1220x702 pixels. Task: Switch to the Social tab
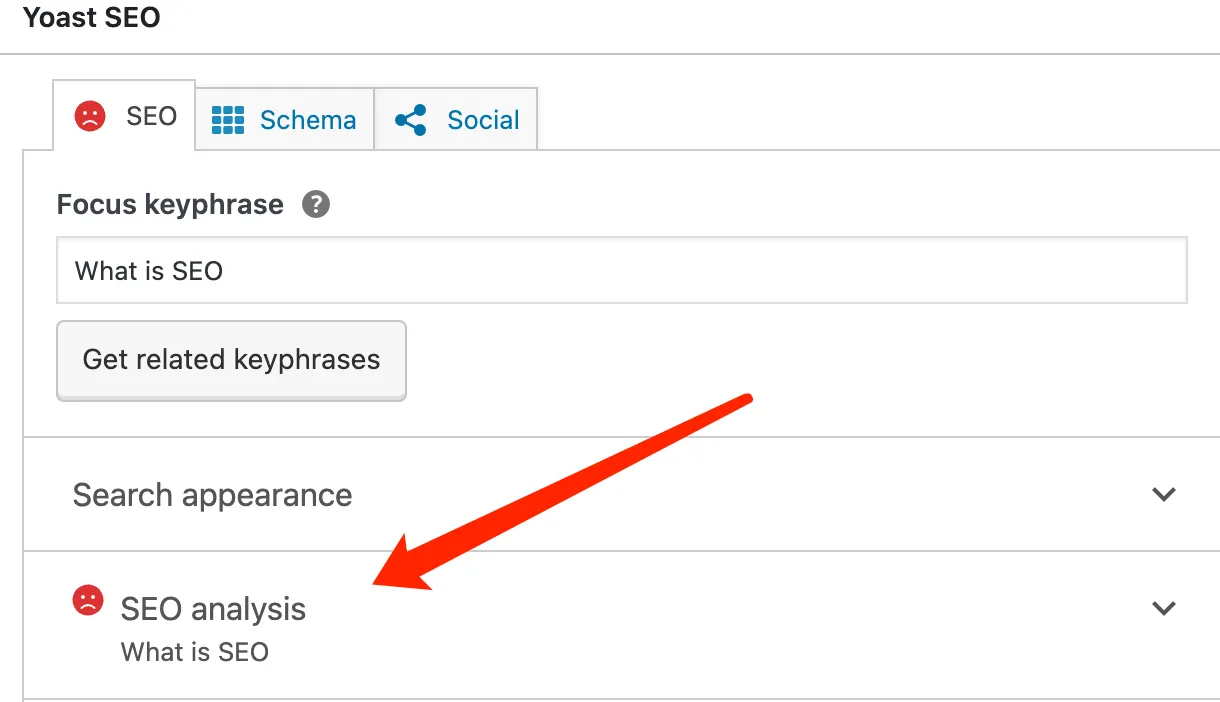click(483, 120)
